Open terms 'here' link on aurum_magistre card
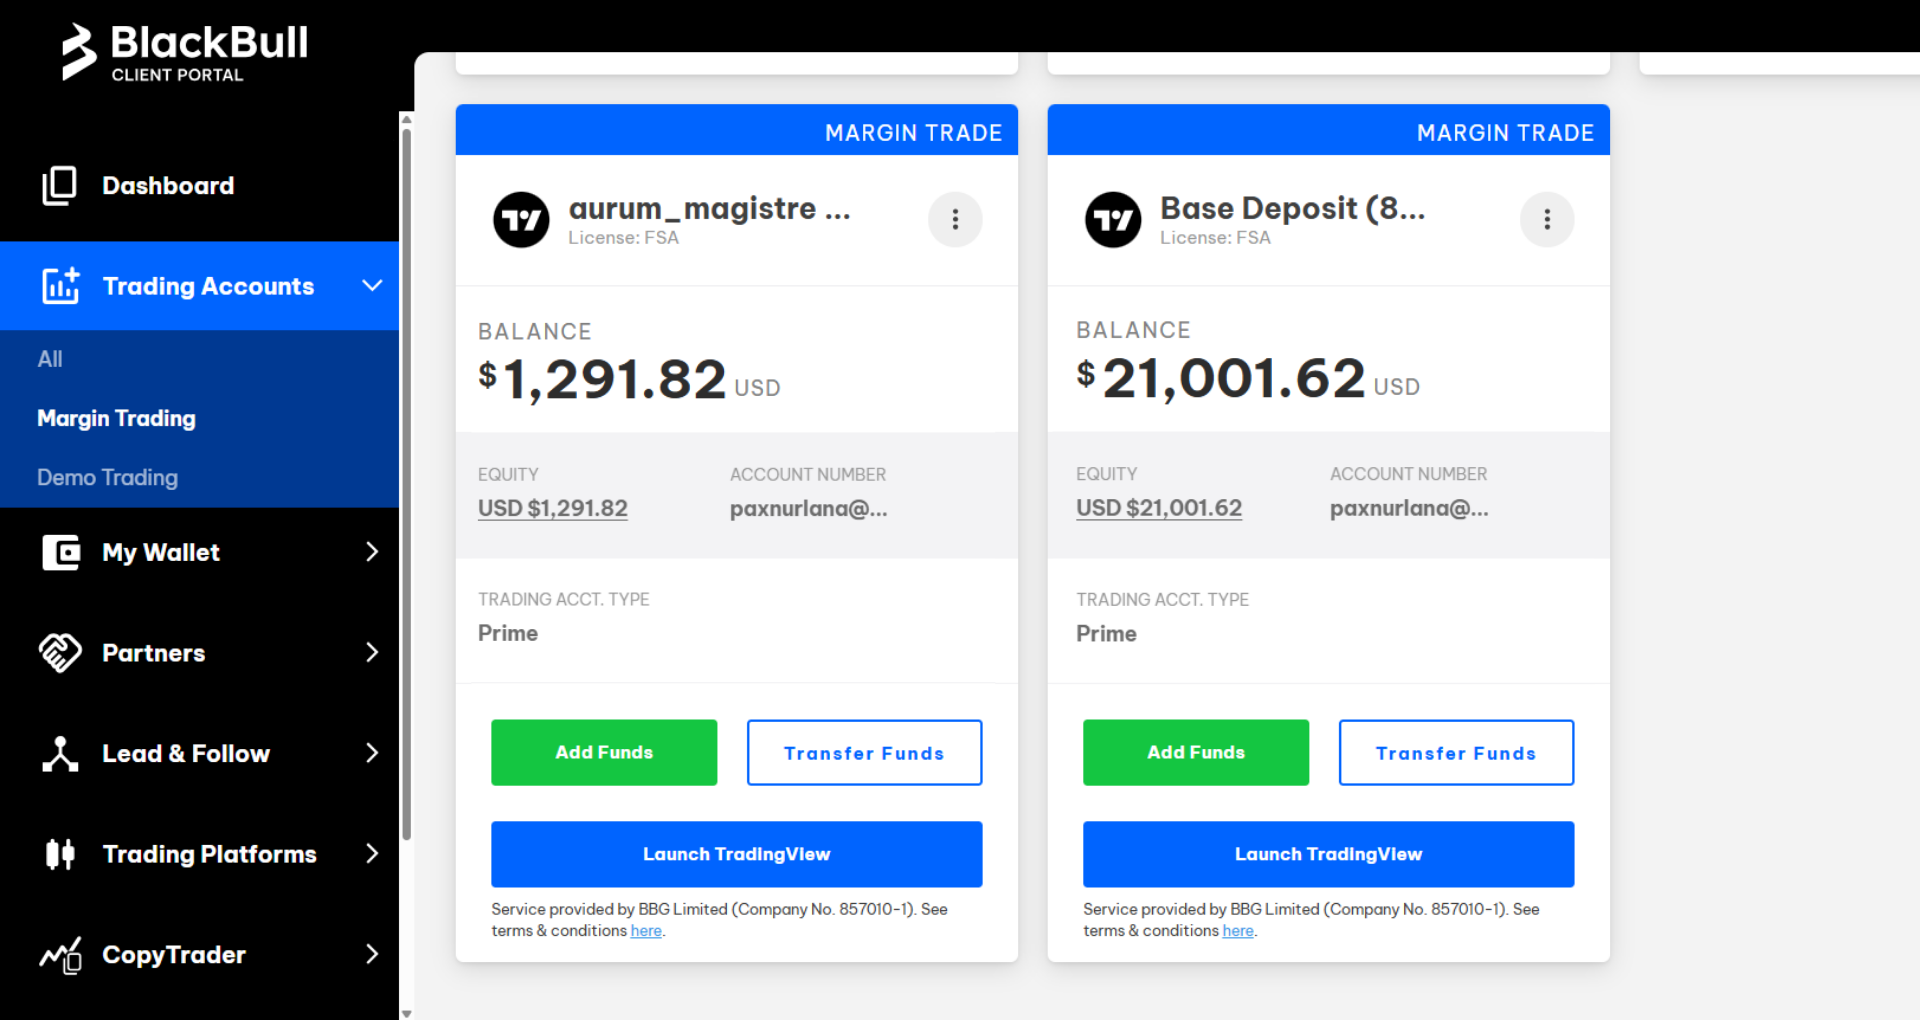1920x1020 pixels. point(646,931)
